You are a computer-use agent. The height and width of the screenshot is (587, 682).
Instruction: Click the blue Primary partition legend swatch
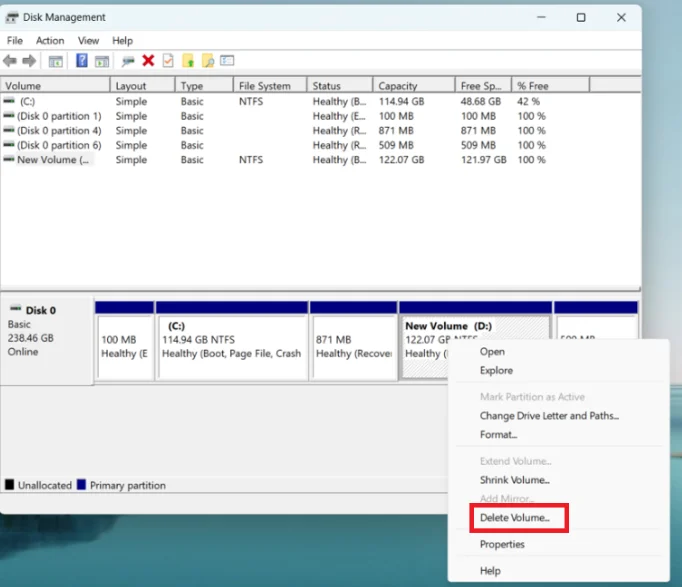(81, 484)
